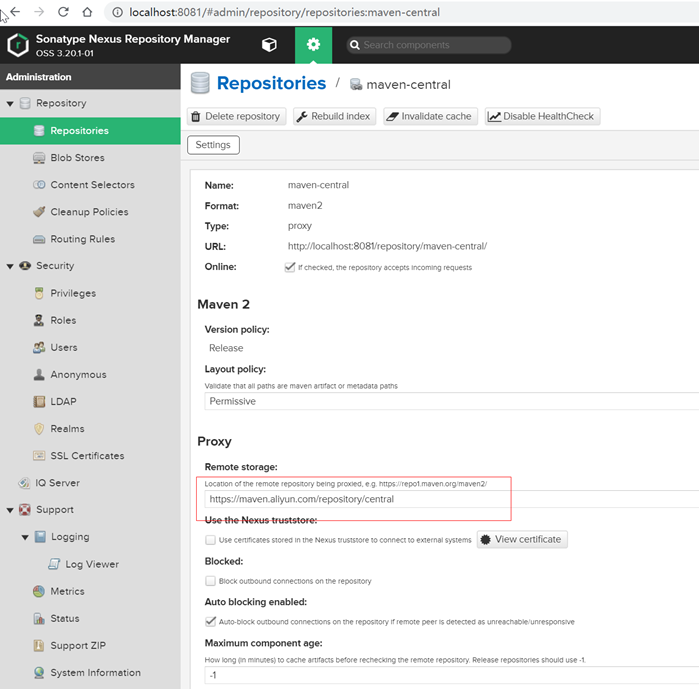Click the Cleanup Policies broom icon
This screenshot has height=689, width=699.
coord(39,212)
